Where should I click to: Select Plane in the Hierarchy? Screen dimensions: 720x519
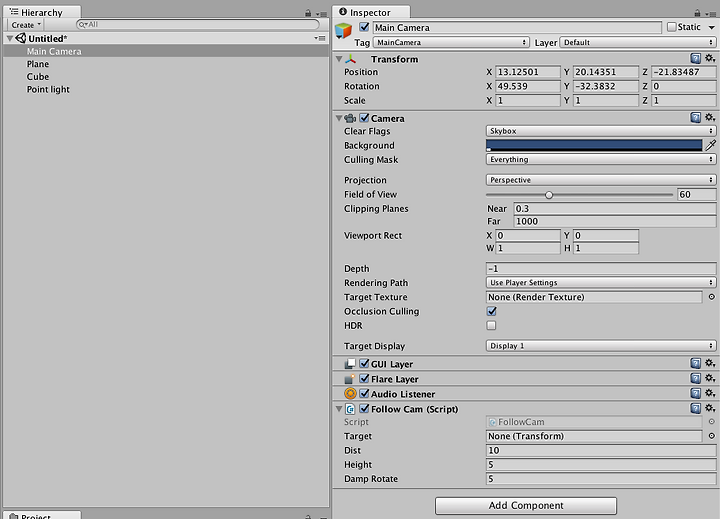[38, 64]
